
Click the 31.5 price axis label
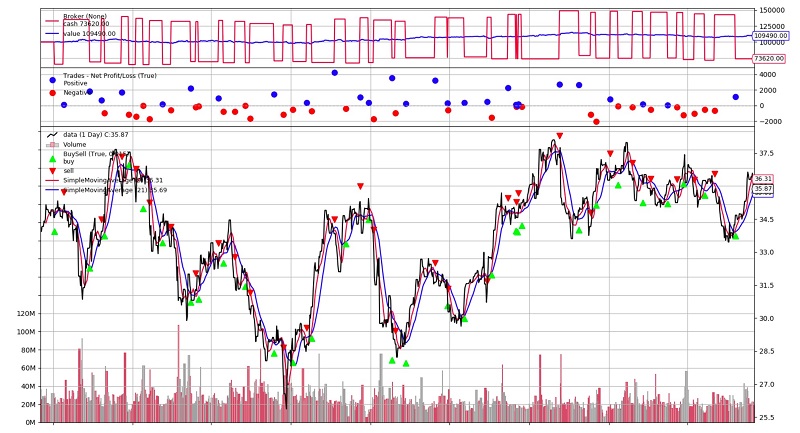tap(766, 286)
